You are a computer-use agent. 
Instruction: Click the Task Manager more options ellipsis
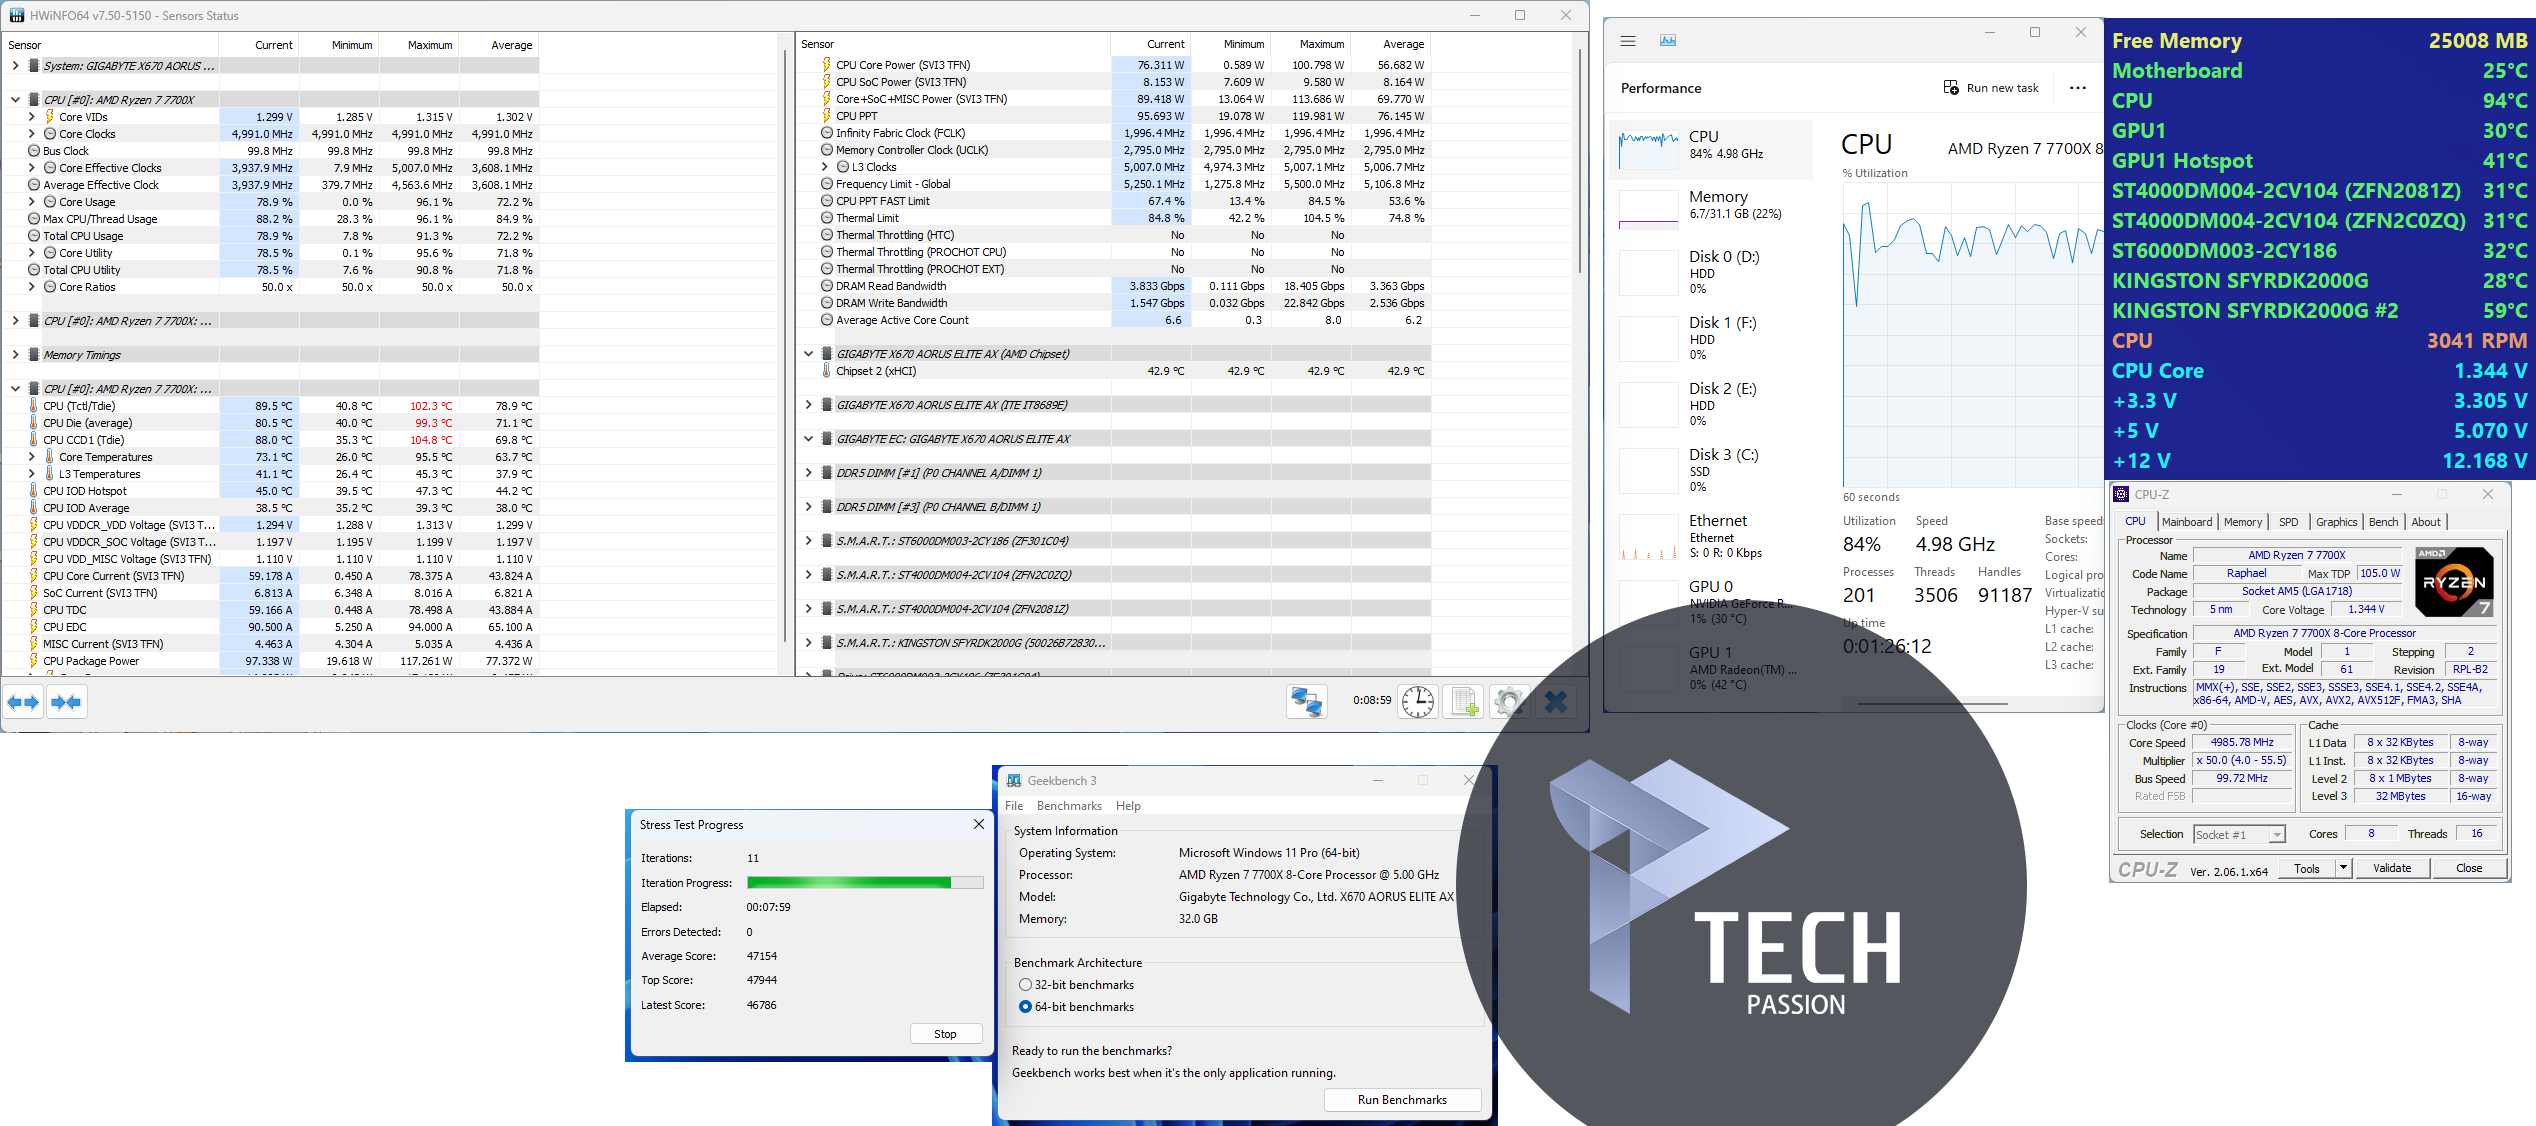2078,88
